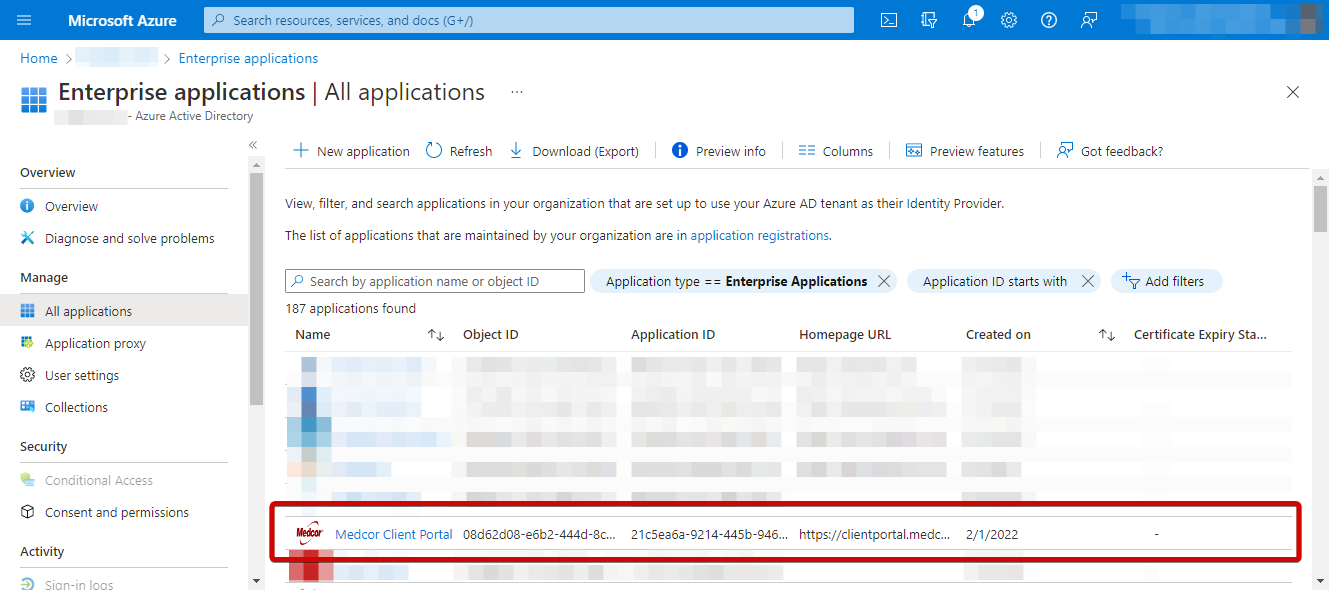Open Consent and permissions

coord(117,512)
